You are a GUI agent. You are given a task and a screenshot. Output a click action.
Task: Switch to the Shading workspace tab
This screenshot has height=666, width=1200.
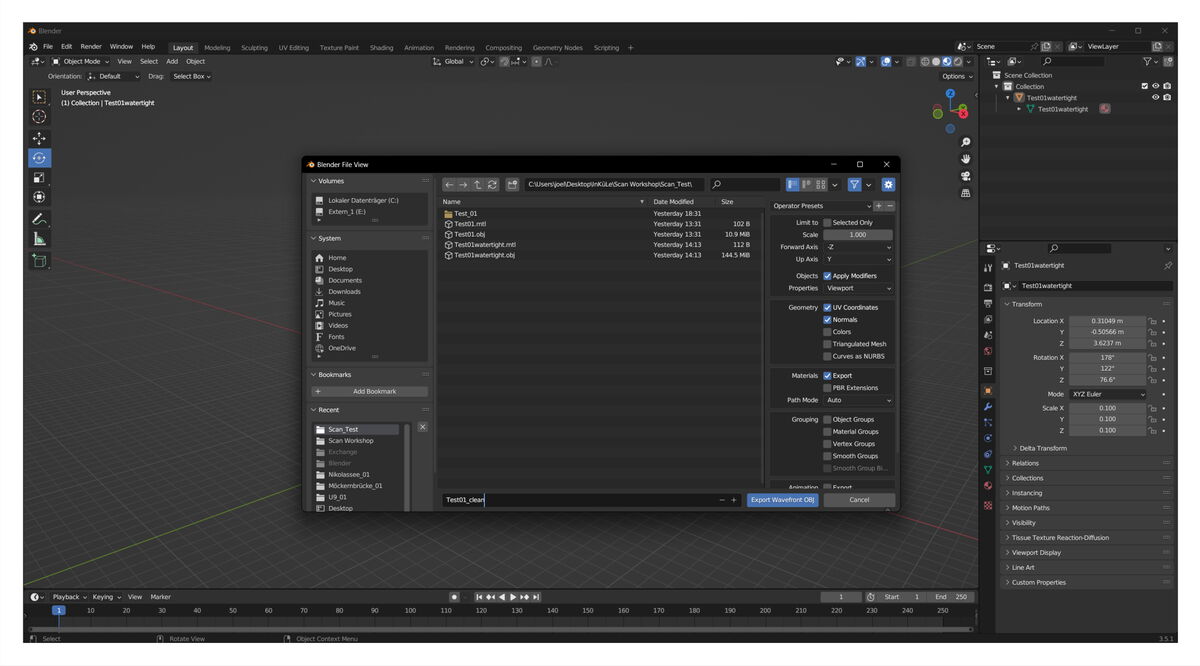381,48
